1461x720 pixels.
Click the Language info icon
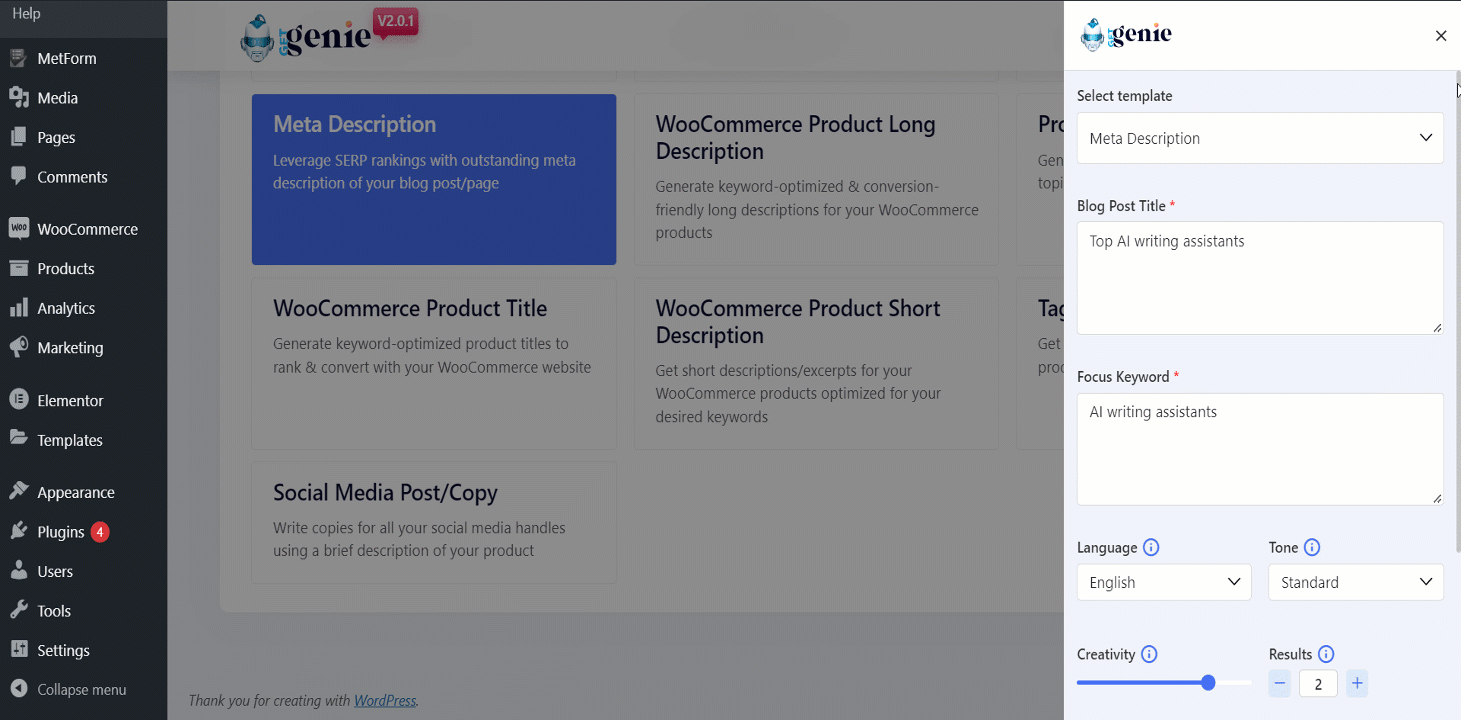tap(1151, 547)
